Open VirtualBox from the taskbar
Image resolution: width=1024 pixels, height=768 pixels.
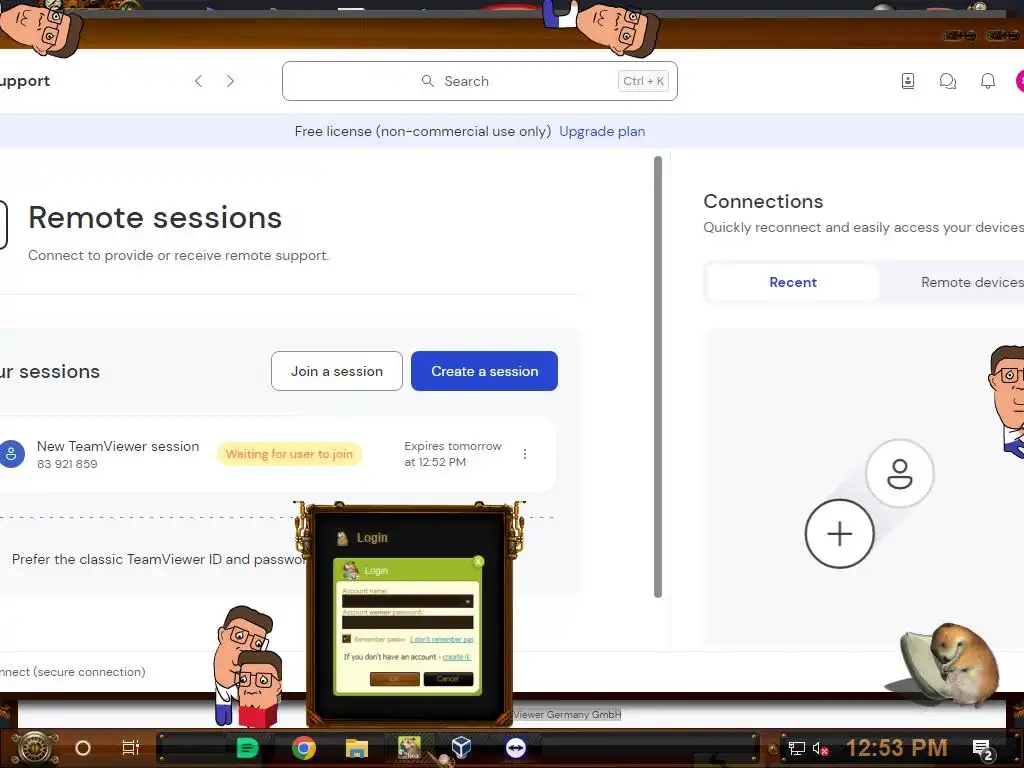461,747
